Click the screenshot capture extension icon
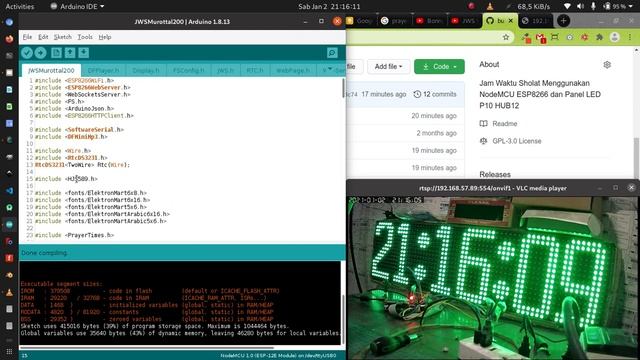640x360 pixels. click(x=555, y=37)
